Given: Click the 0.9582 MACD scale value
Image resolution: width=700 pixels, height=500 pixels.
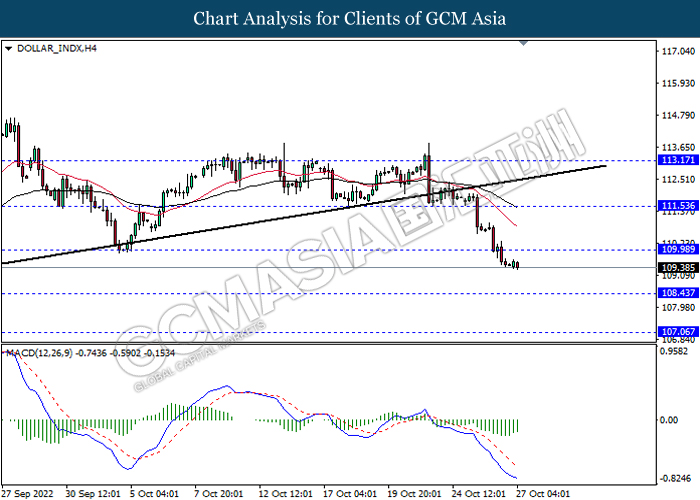Looking at the screenshot, I should [675, 351].
